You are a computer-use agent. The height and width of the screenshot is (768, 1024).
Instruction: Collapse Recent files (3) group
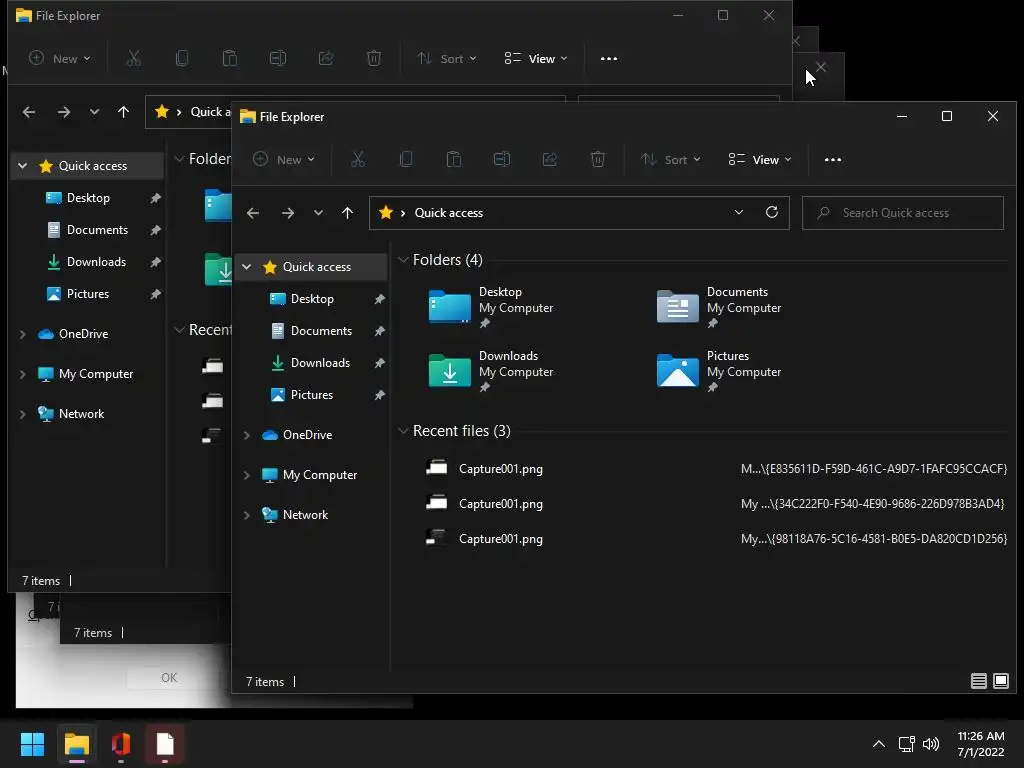tap(403, 430)
